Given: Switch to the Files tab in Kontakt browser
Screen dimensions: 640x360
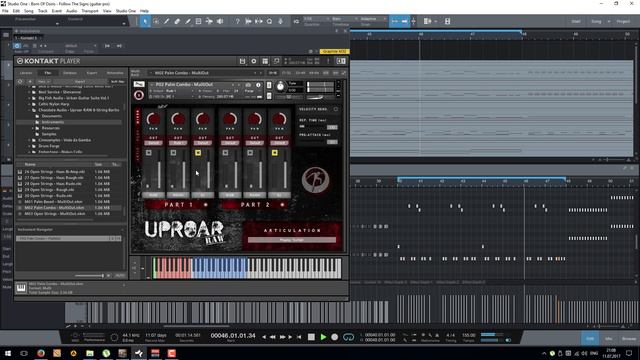Looking at the screenshot, I should [48, 73].
